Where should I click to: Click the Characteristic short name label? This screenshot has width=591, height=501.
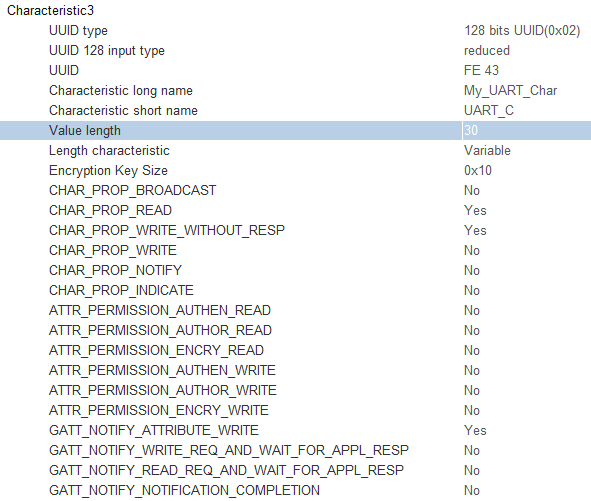tap(123, 110)
